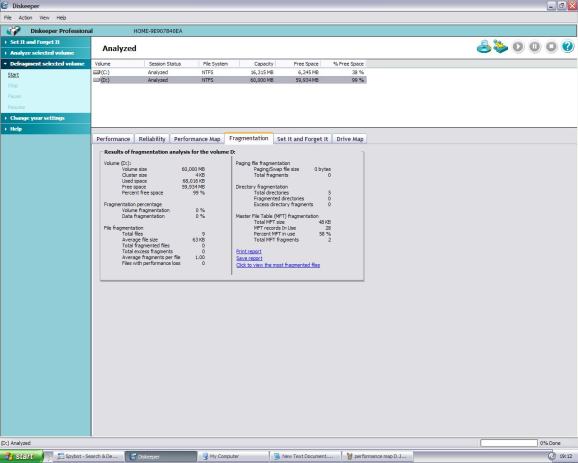Open Help via question mark icon
This screenshot has height=463, width=578.
pos(568,47)
